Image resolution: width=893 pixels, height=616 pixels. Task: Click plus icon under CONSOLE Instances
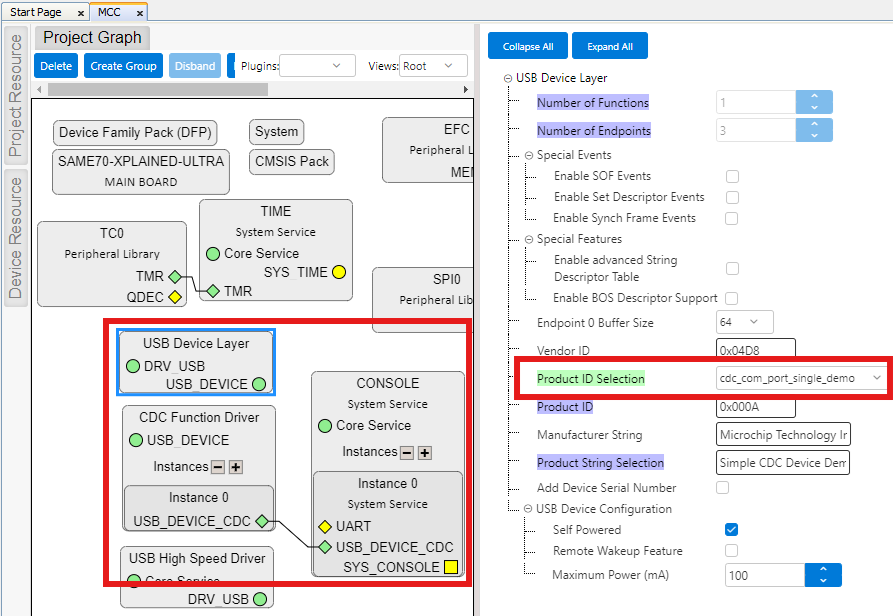point(425,452)
